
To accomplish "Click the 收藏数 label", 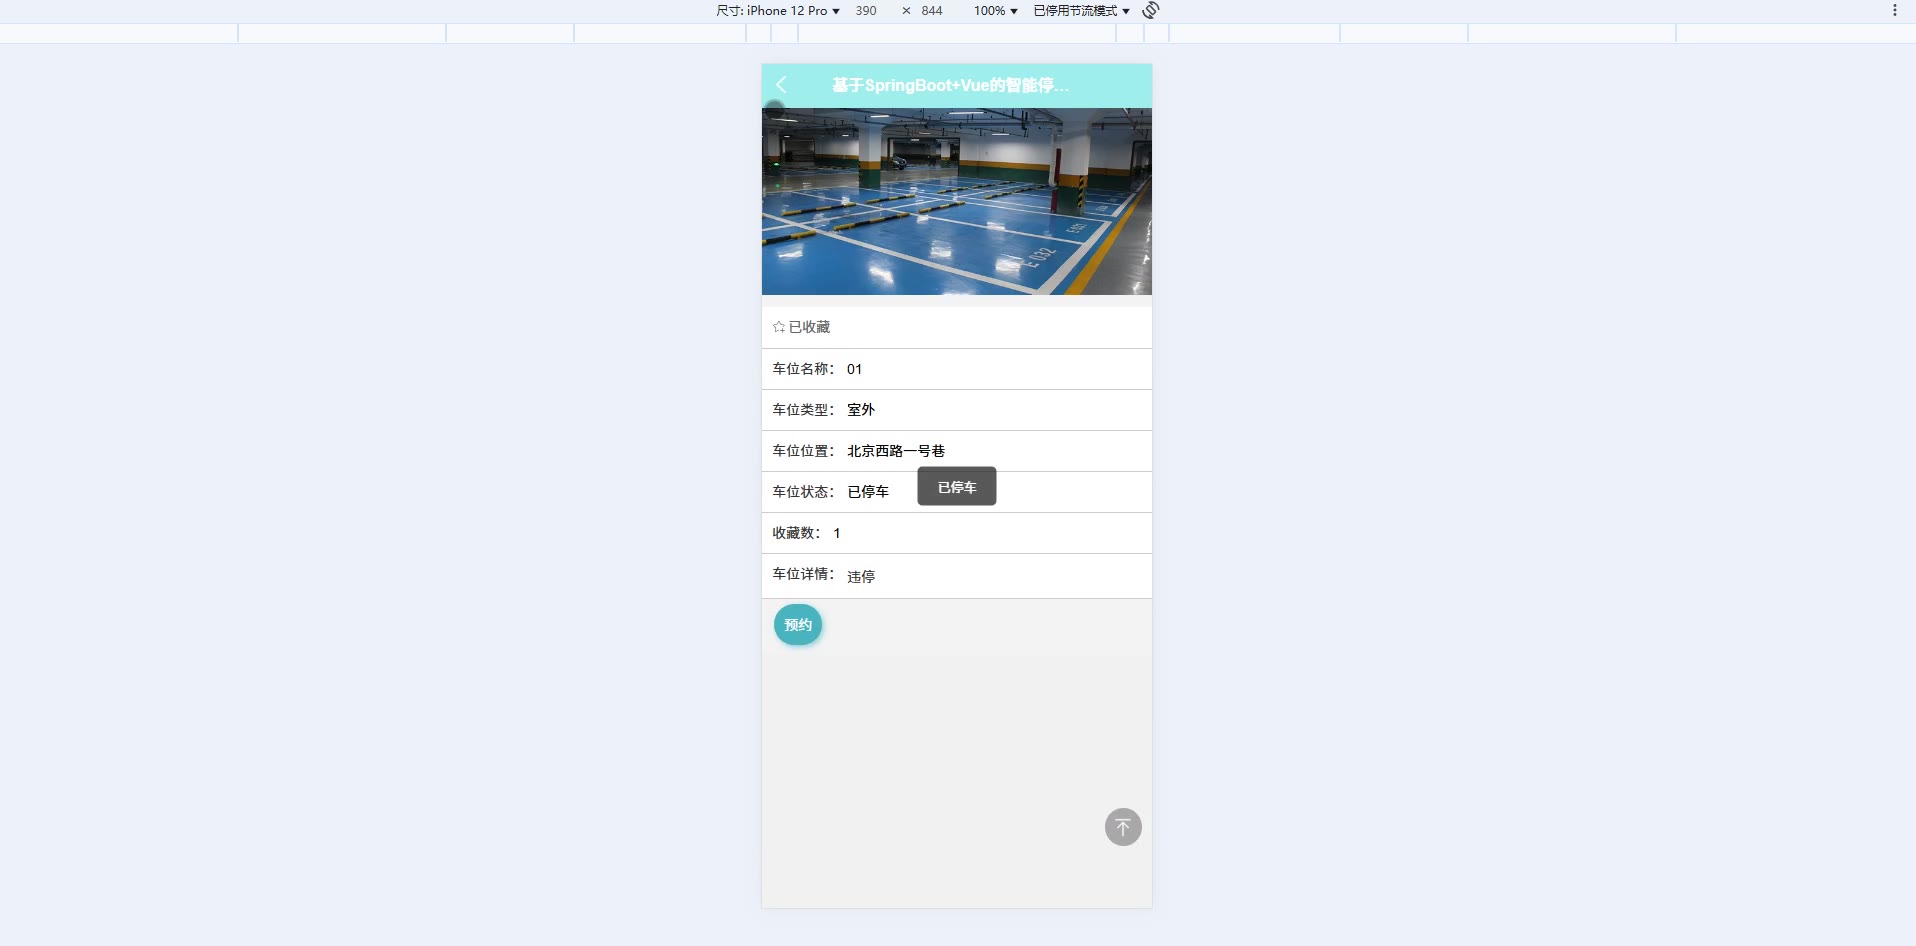I will coord(796,533).
